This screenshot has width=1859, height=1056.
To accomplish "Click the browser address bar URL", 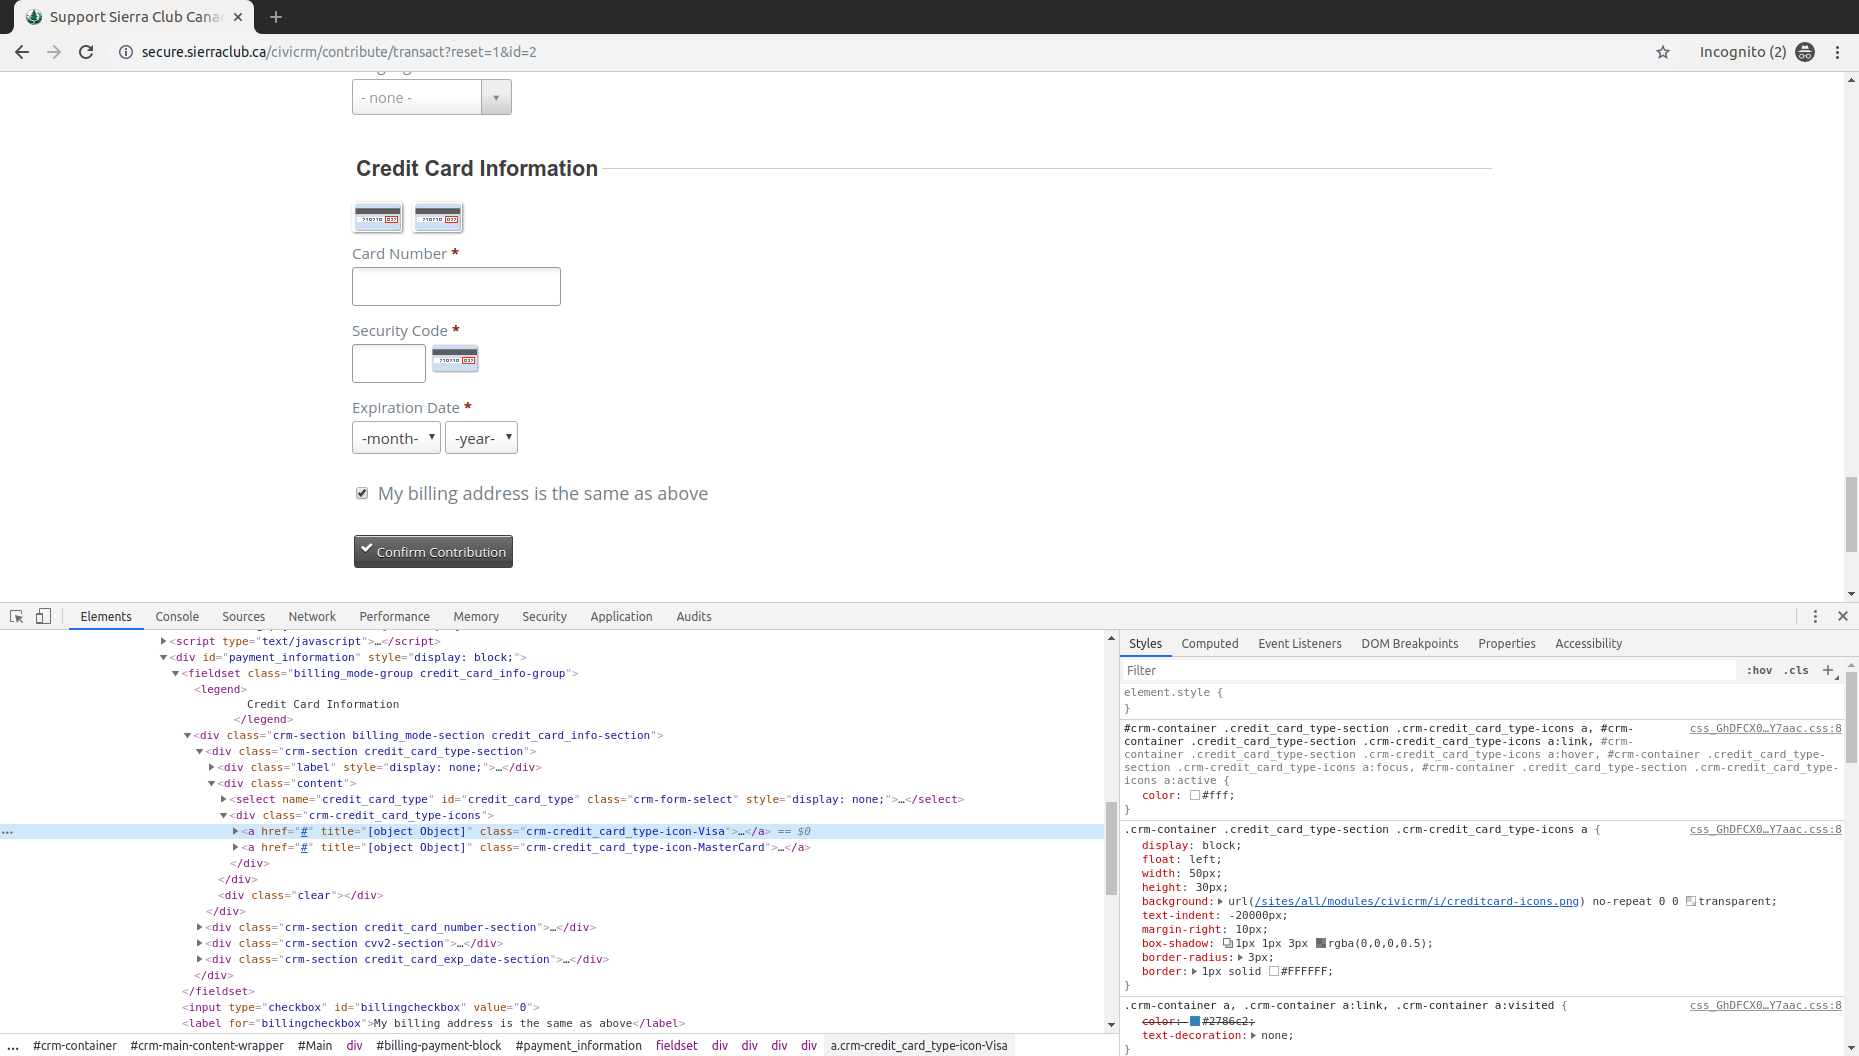I will (339, 52).
